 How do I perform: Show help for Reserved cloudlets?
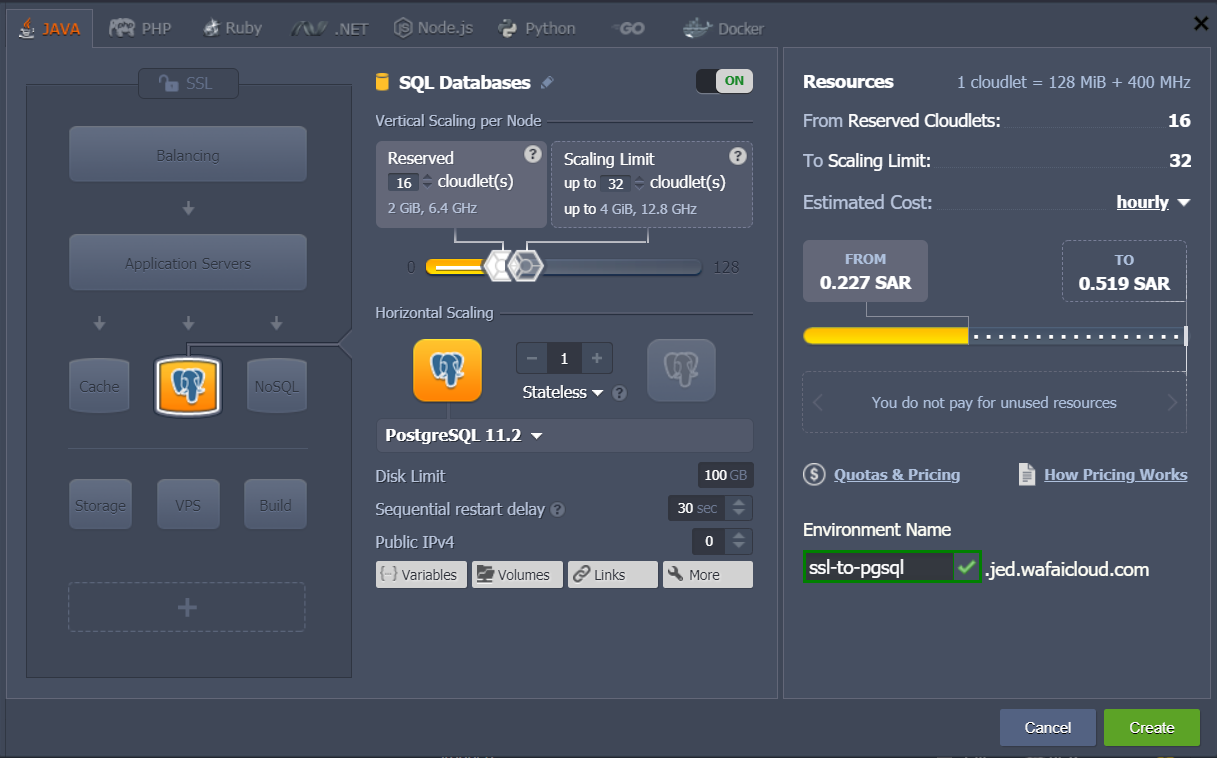[x=533, y=154]
